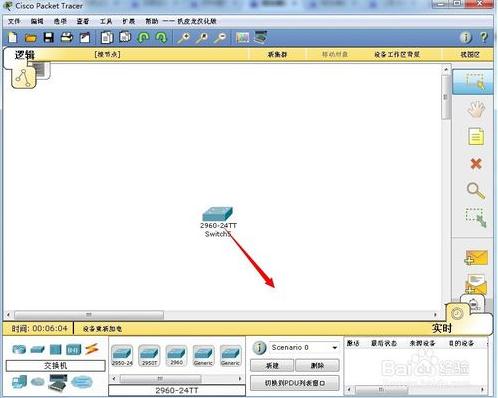Show network information via the toolbar i icon
Viewport: 498px width, 398px height.
tap(466, 38)
